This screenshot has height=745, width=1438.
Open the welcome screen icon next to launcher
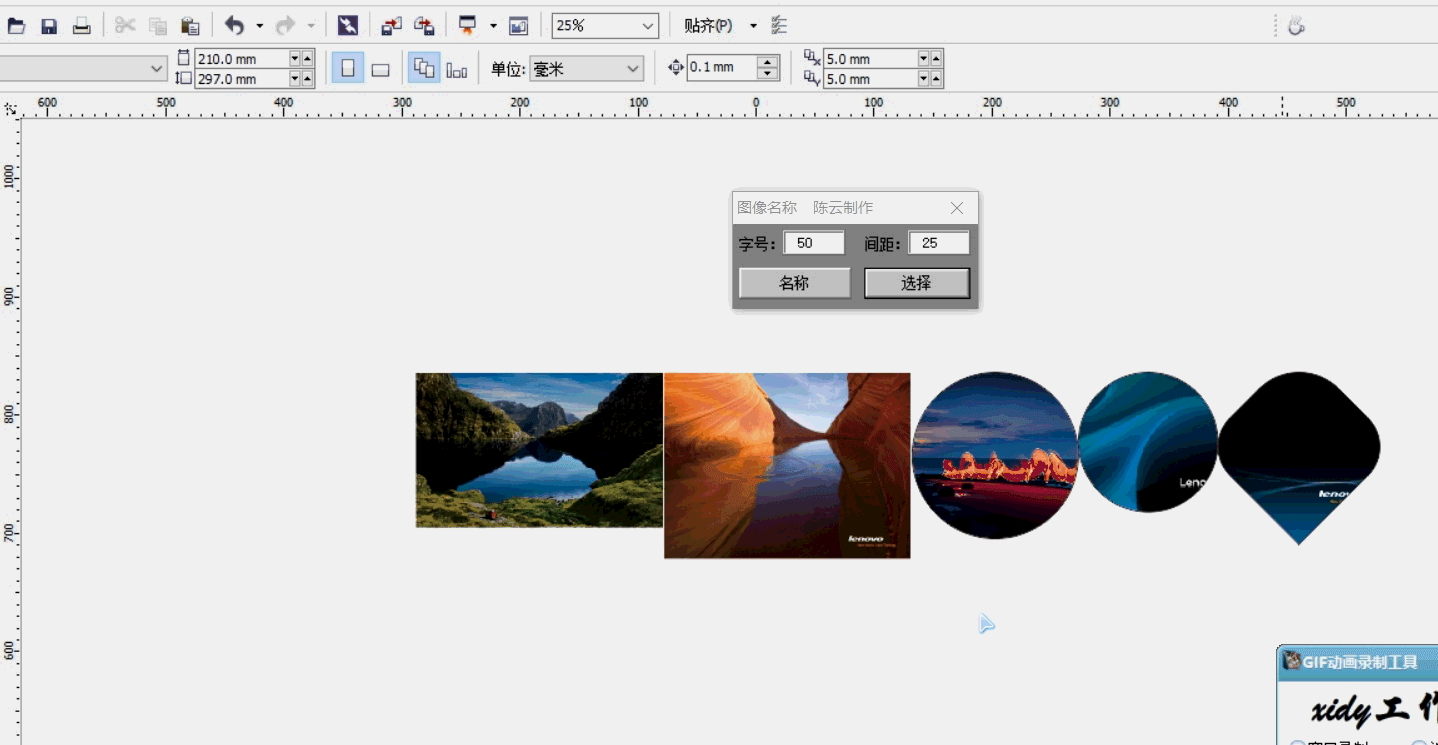click(518, 26)
